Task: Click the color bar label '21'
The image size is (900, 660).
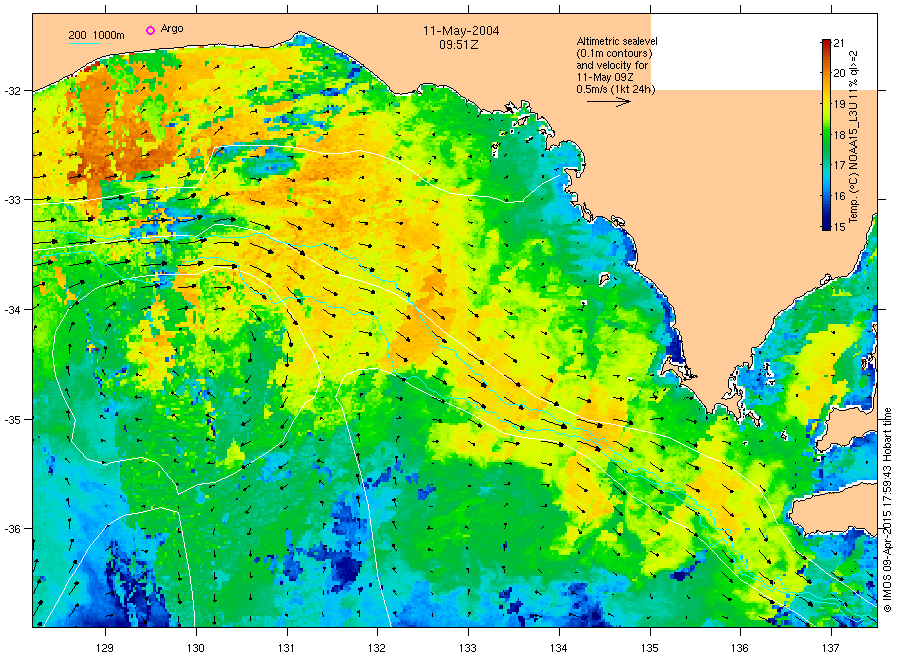Action: [839, 43]
